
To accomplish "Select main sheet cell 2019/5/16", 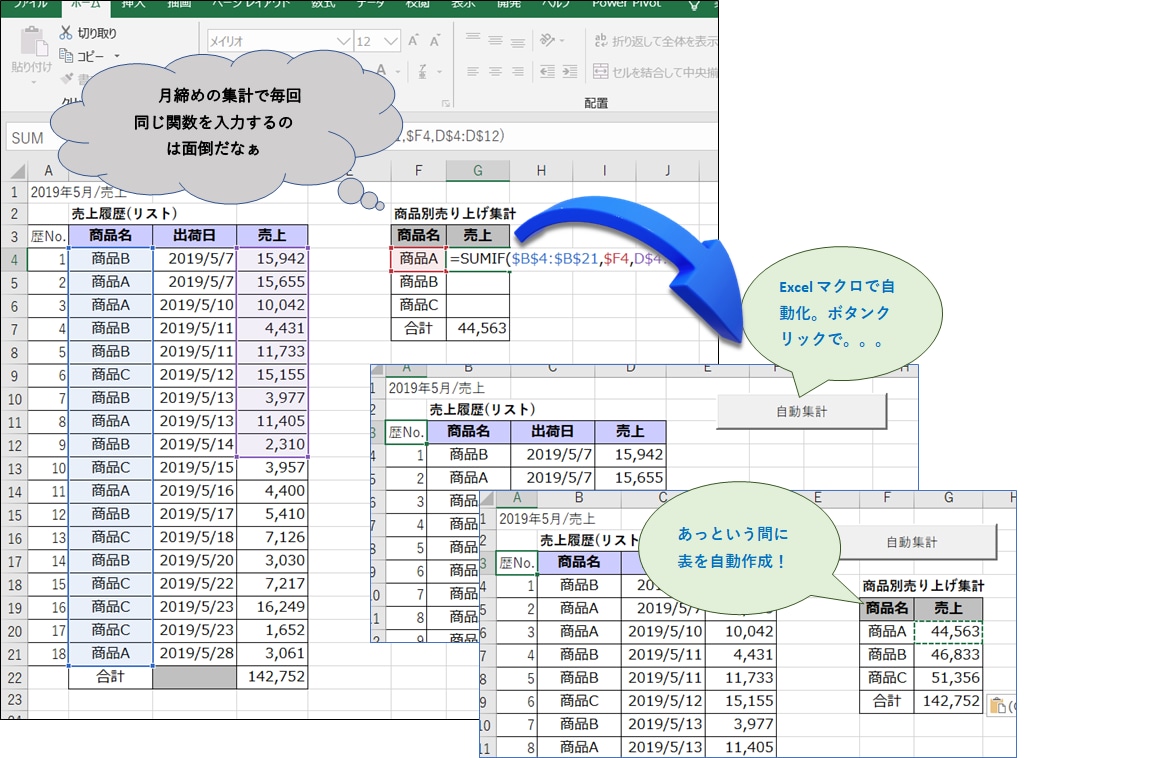I will tap(195, 491).
